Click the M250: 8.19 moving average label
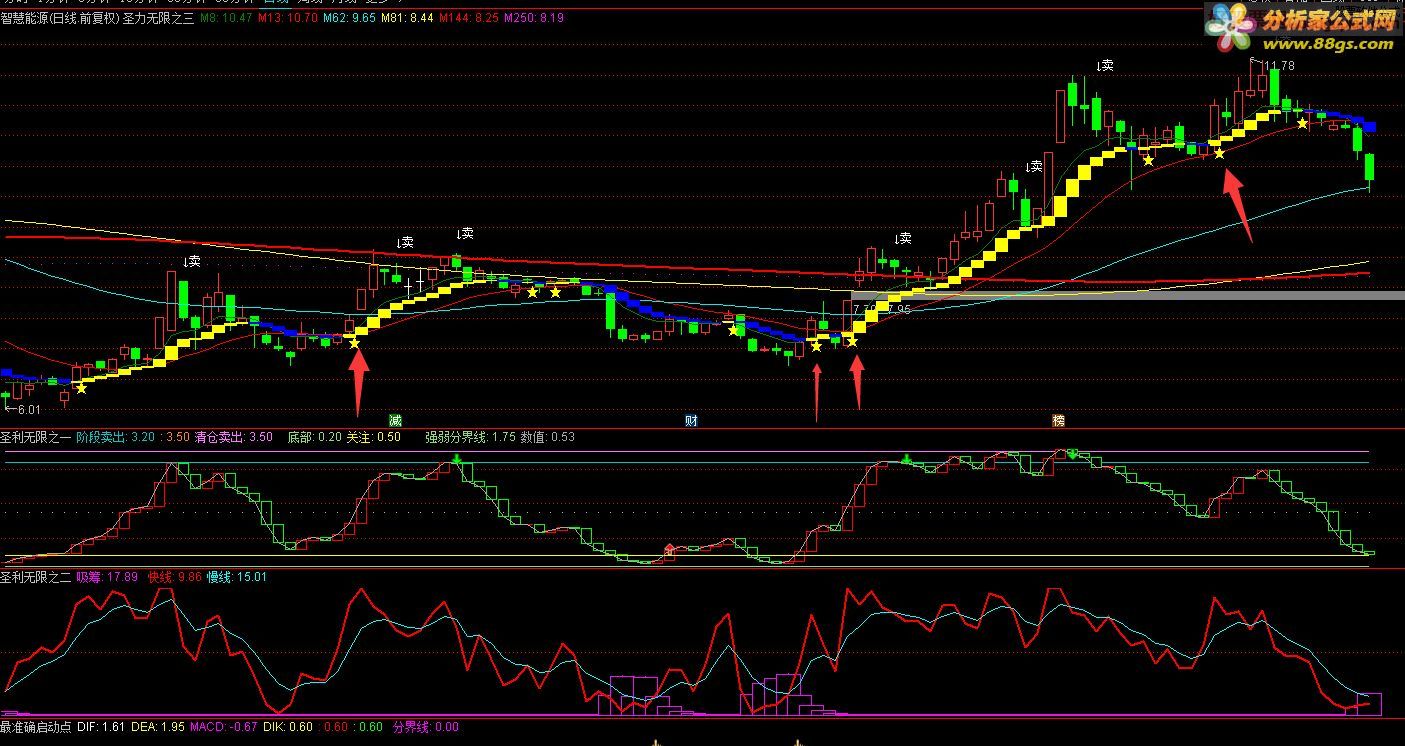1405x746 pixels. pos(533,18)
